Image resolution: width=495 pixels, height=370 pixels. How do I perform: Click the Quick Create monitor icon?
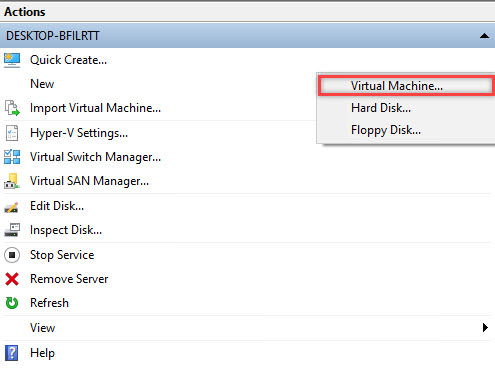click(12, 60)
